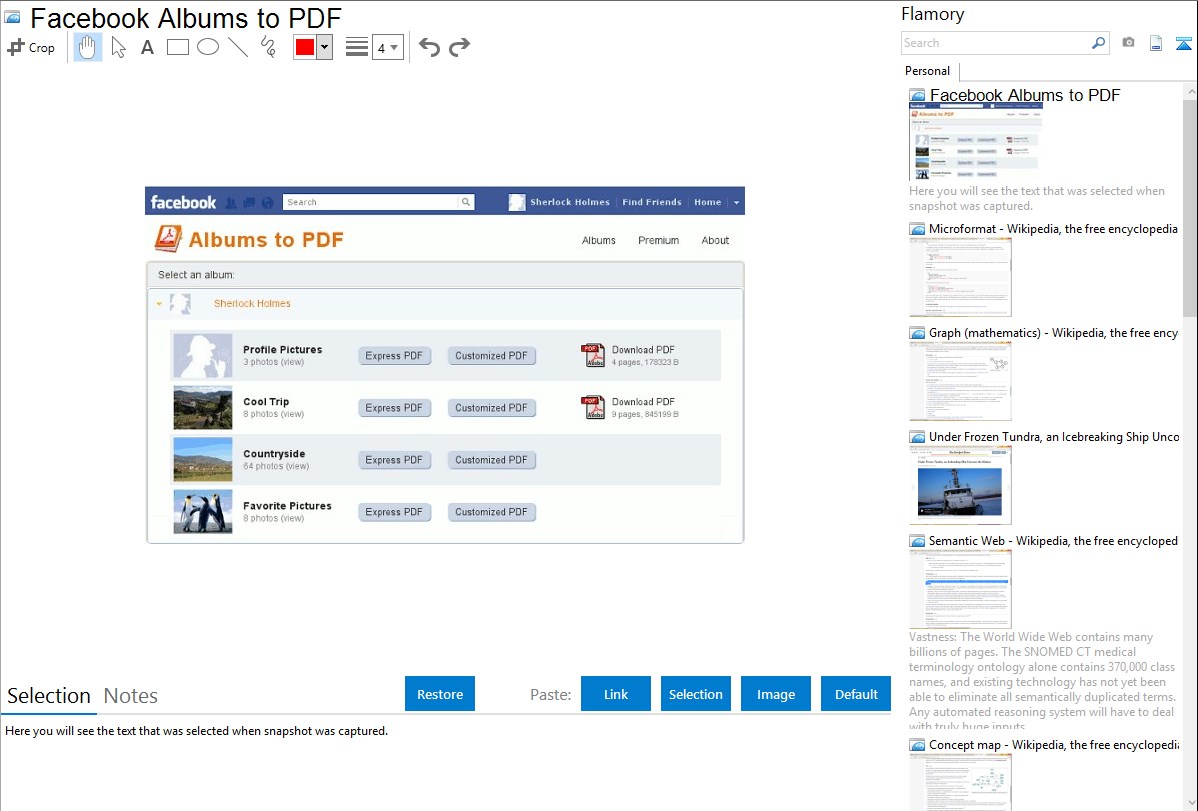The height and width of the screenshot is (811, 1198).
Task: Open the Albums menu item
Action: [x=598, y=240]
